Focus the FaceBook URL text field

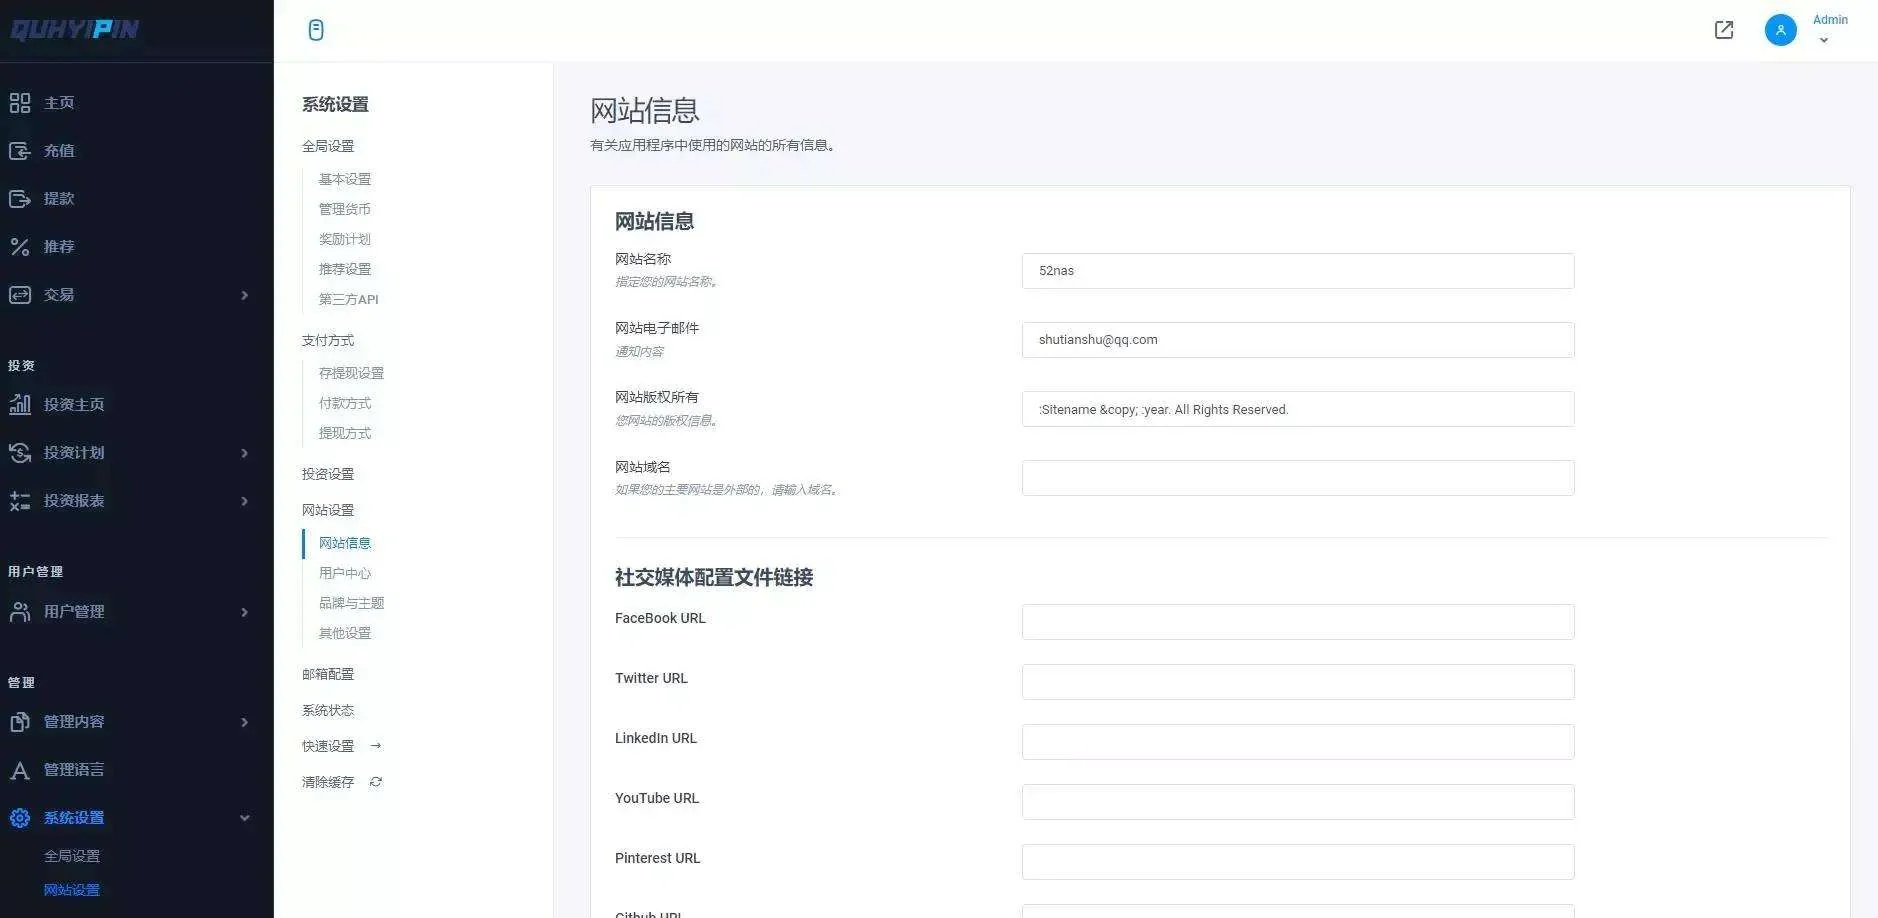tap(1297, 622)
